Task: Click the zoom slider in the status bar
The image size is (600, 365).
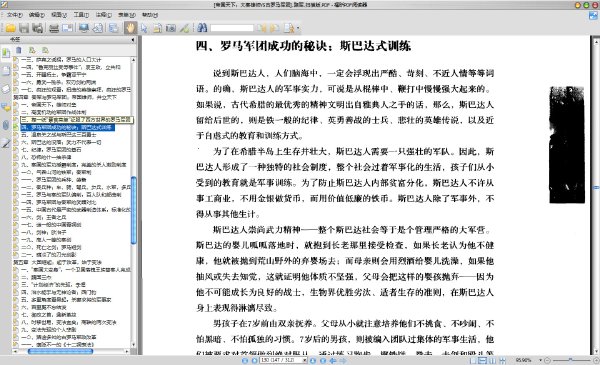Action: [x=570, y=360]
